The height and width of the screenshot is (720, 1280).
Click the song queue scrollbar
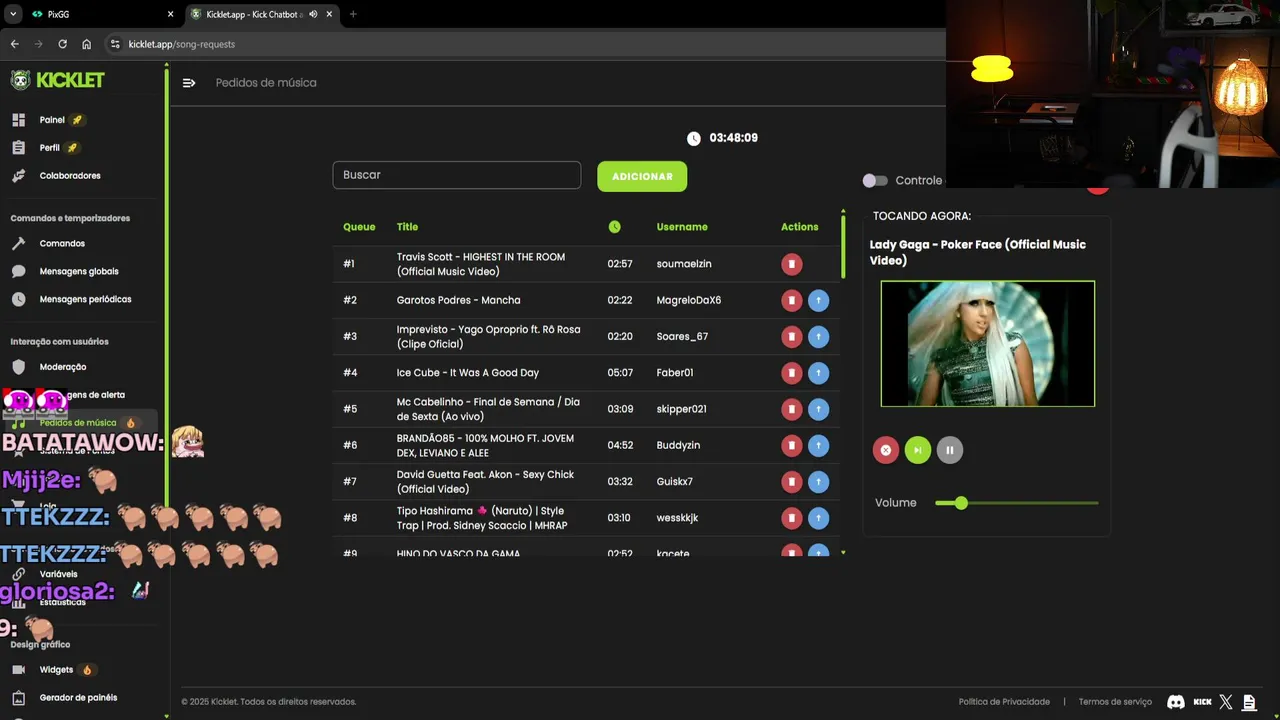click(843, 248)
